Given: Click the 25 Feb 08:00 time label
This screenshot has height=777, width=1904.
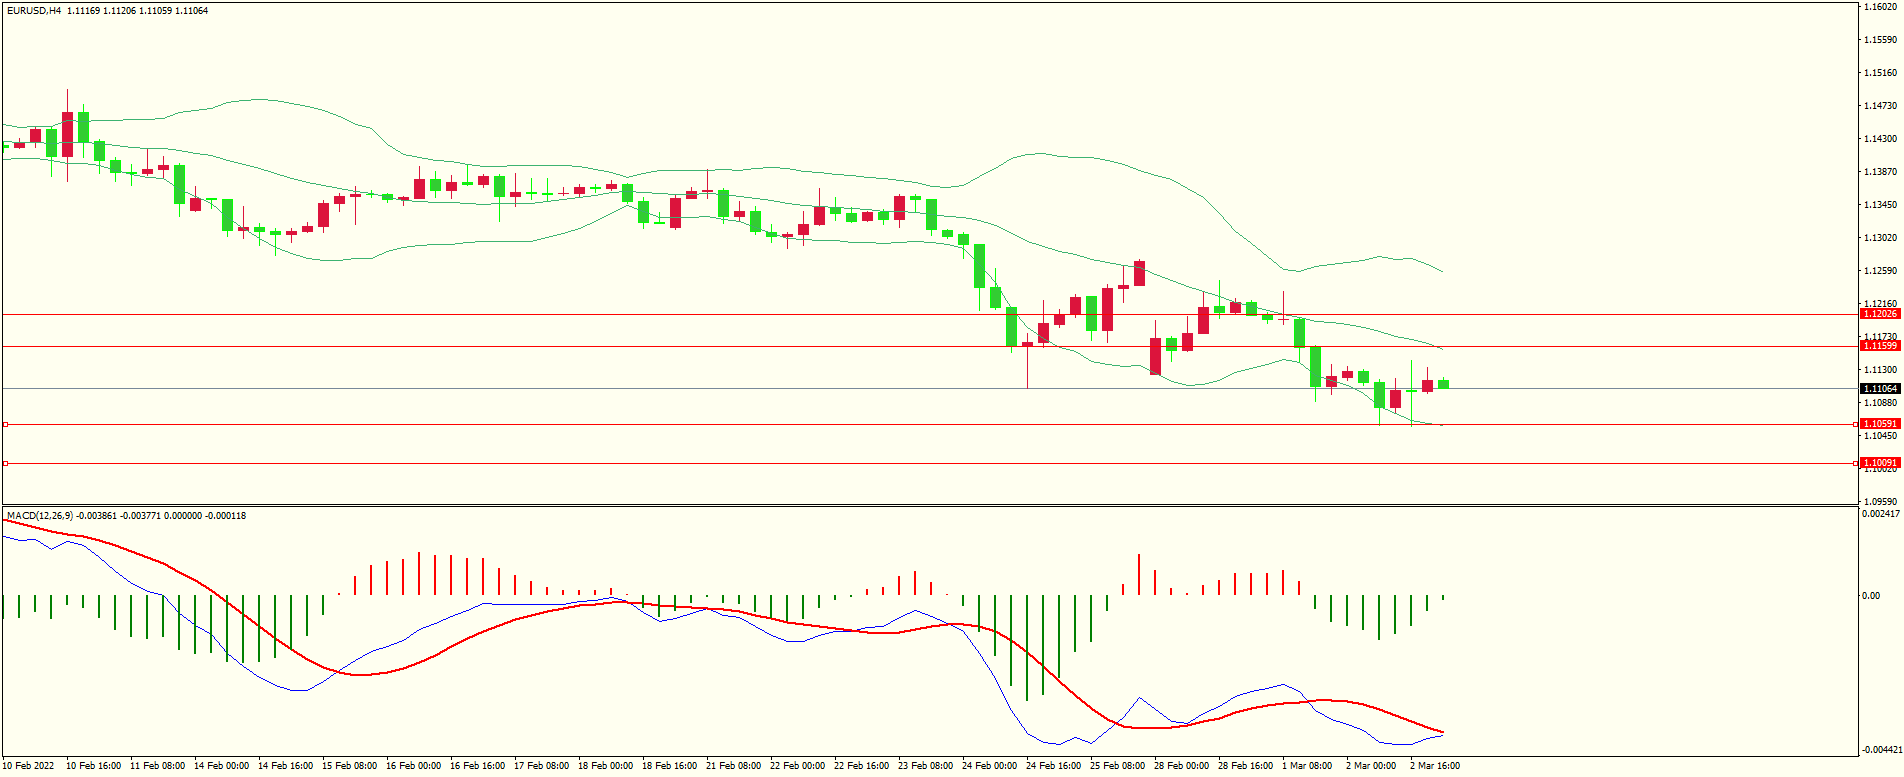Looking at the screenshot, I should pos(1117,766).
